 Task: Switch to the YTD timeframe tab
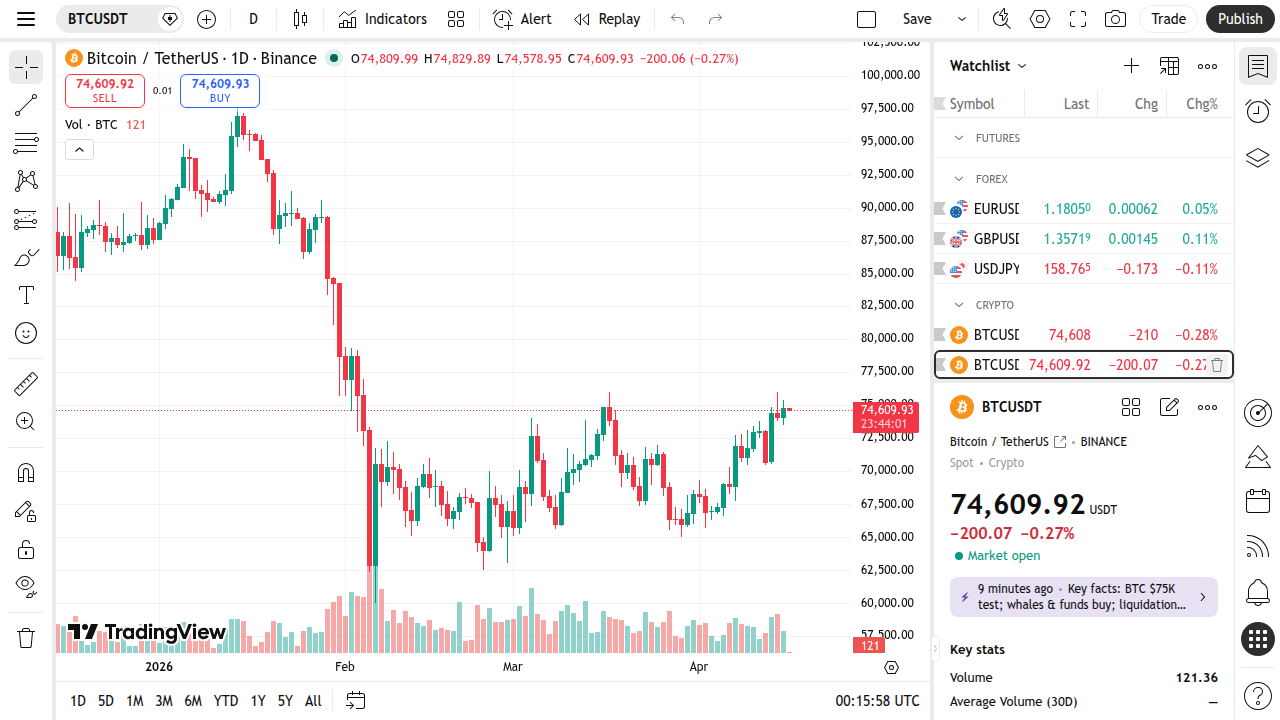click(226, 701)
